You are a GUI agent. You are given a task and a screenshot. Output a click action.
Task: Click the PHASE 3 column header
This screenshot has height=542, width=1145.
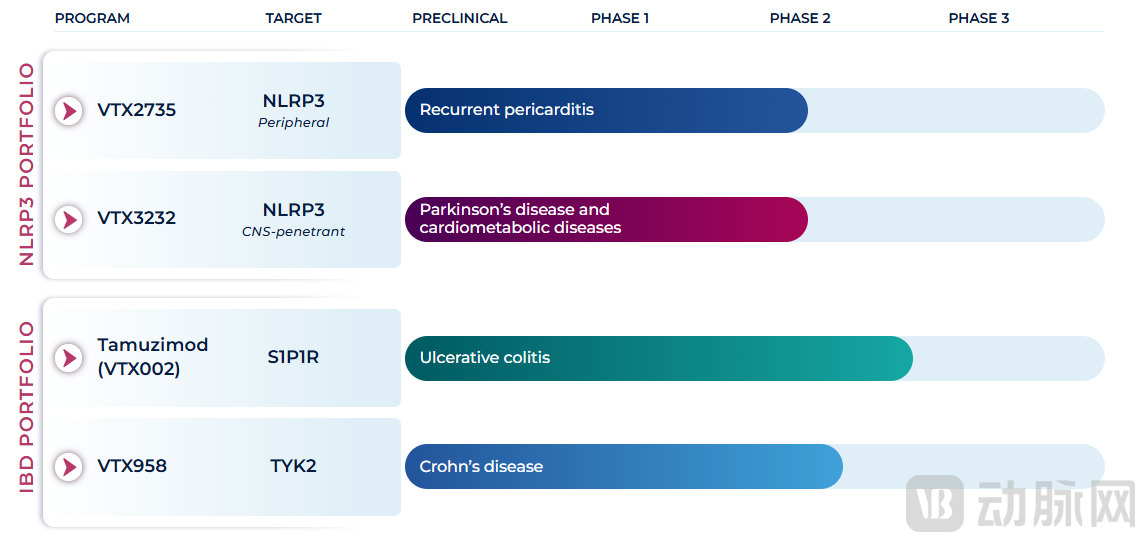click(979, 18)
